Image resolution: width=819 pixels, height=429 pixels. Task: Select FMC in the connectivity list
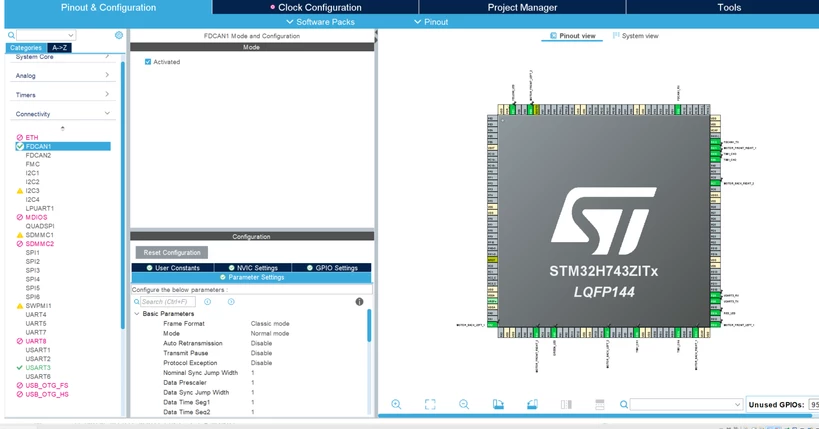[x=32, y=164]
